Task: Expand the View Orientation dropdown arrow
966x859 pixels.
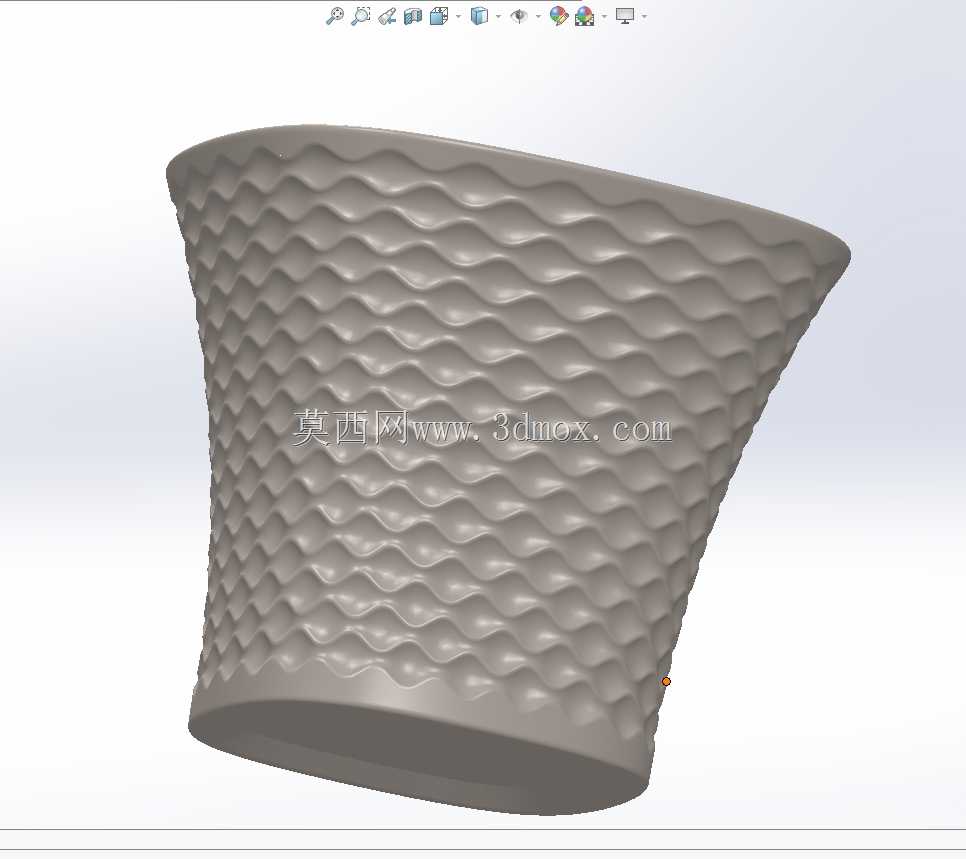Action: coord(458,17)
